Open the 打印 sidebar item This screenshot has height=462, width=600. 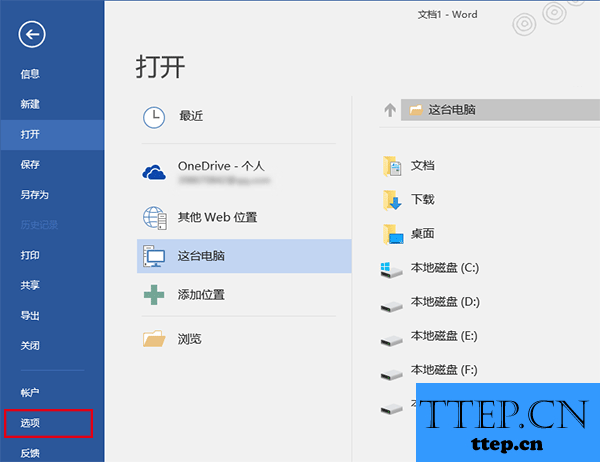30,255
